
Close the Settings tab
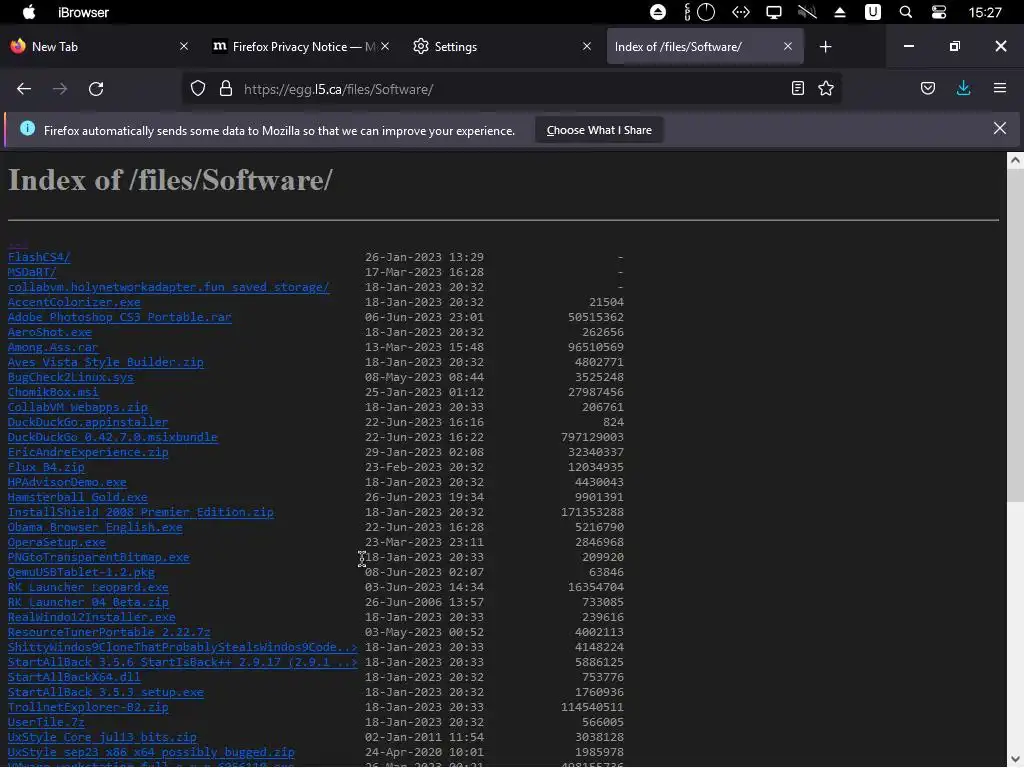click(x=586, y=46)
